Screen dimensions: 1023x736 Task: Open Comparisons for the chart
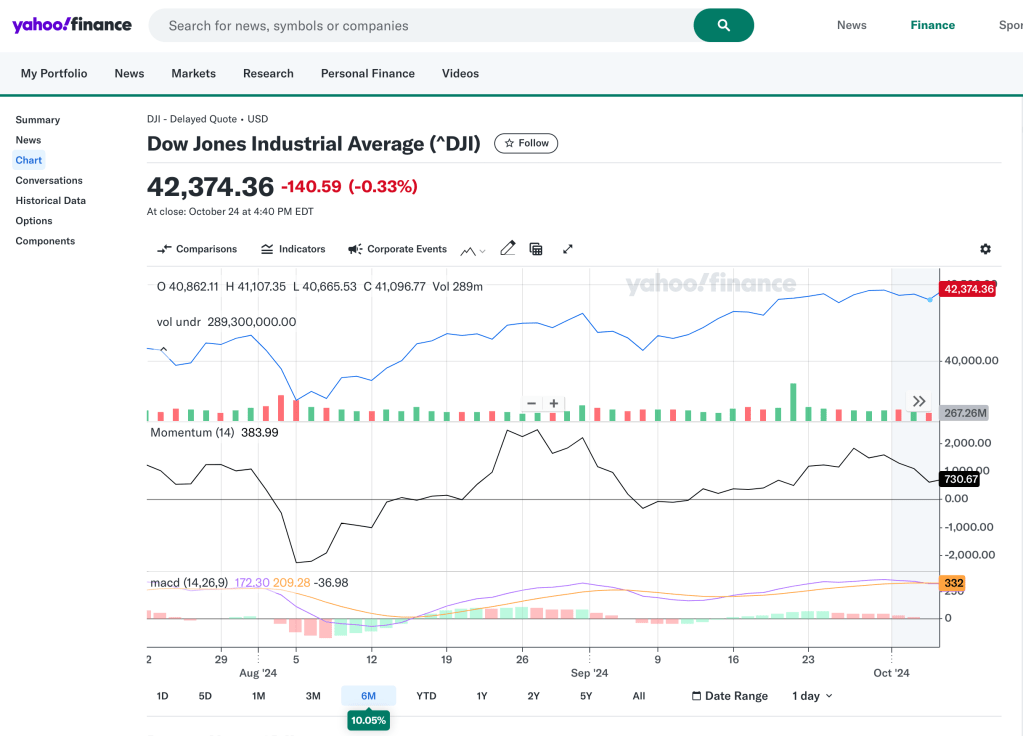[x=197, y=249]
